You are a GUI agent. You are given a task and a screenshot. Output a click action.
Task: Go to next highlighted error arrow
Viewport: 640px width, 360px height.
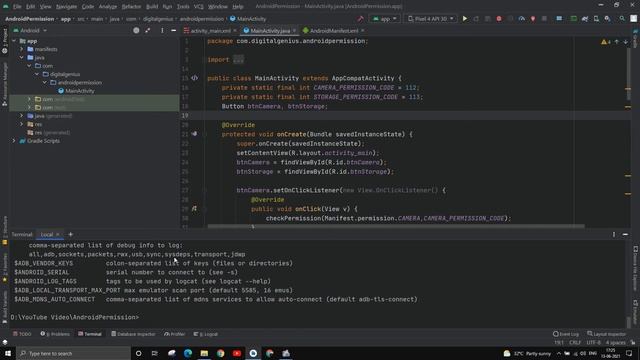[625, 42]
